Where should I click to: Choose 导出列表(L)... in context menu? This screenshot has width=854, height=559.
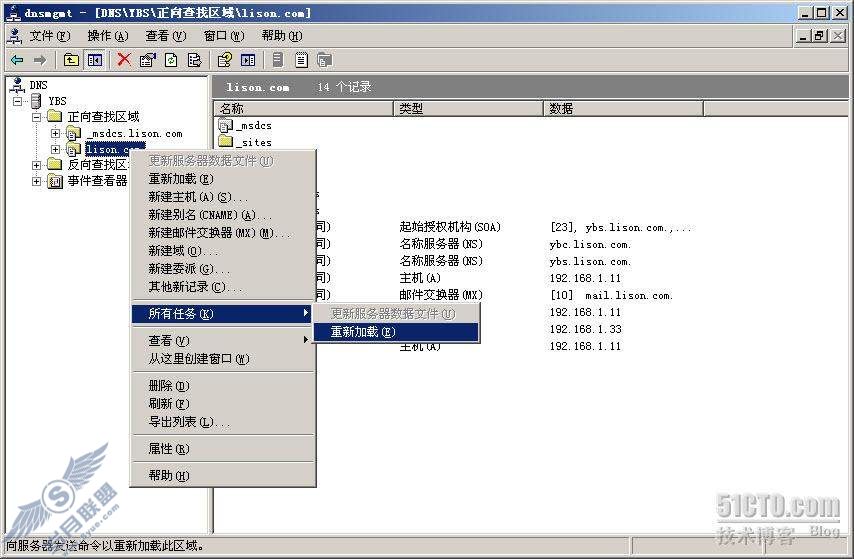222,422
